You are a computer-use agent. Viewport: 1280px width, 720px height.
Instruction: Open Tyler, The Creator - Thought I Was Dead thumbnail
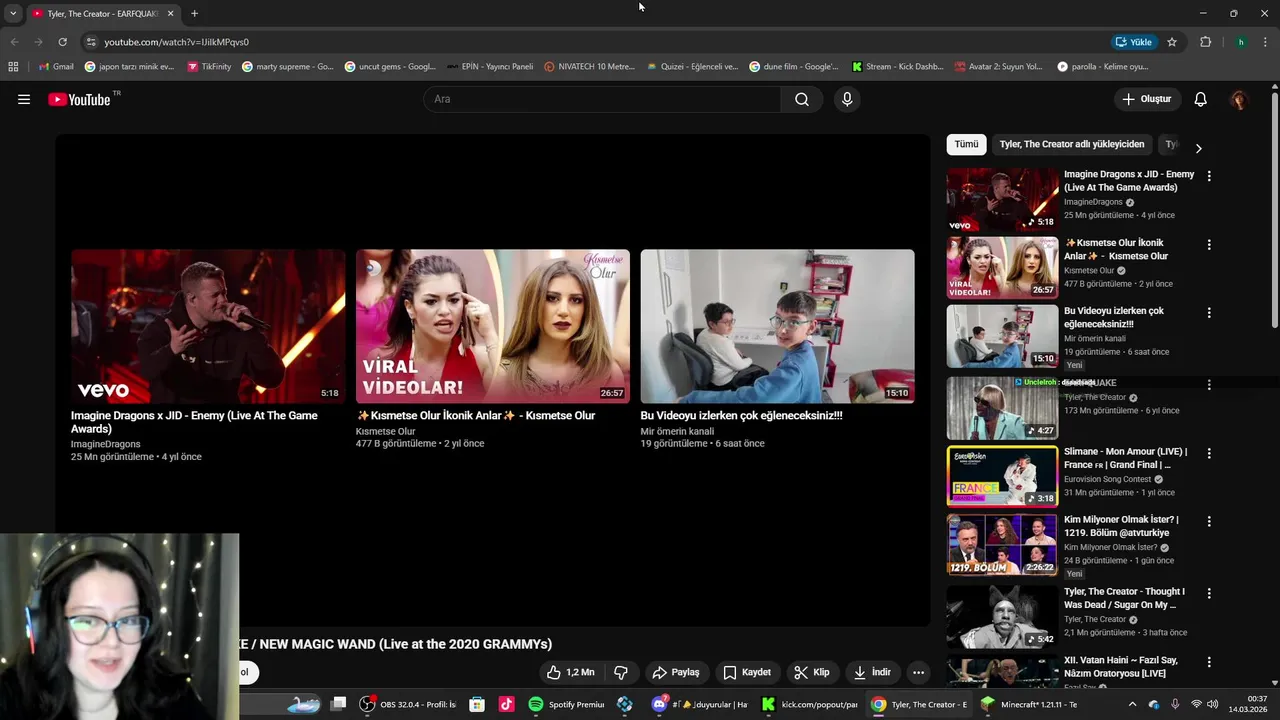click(1002, 616)
